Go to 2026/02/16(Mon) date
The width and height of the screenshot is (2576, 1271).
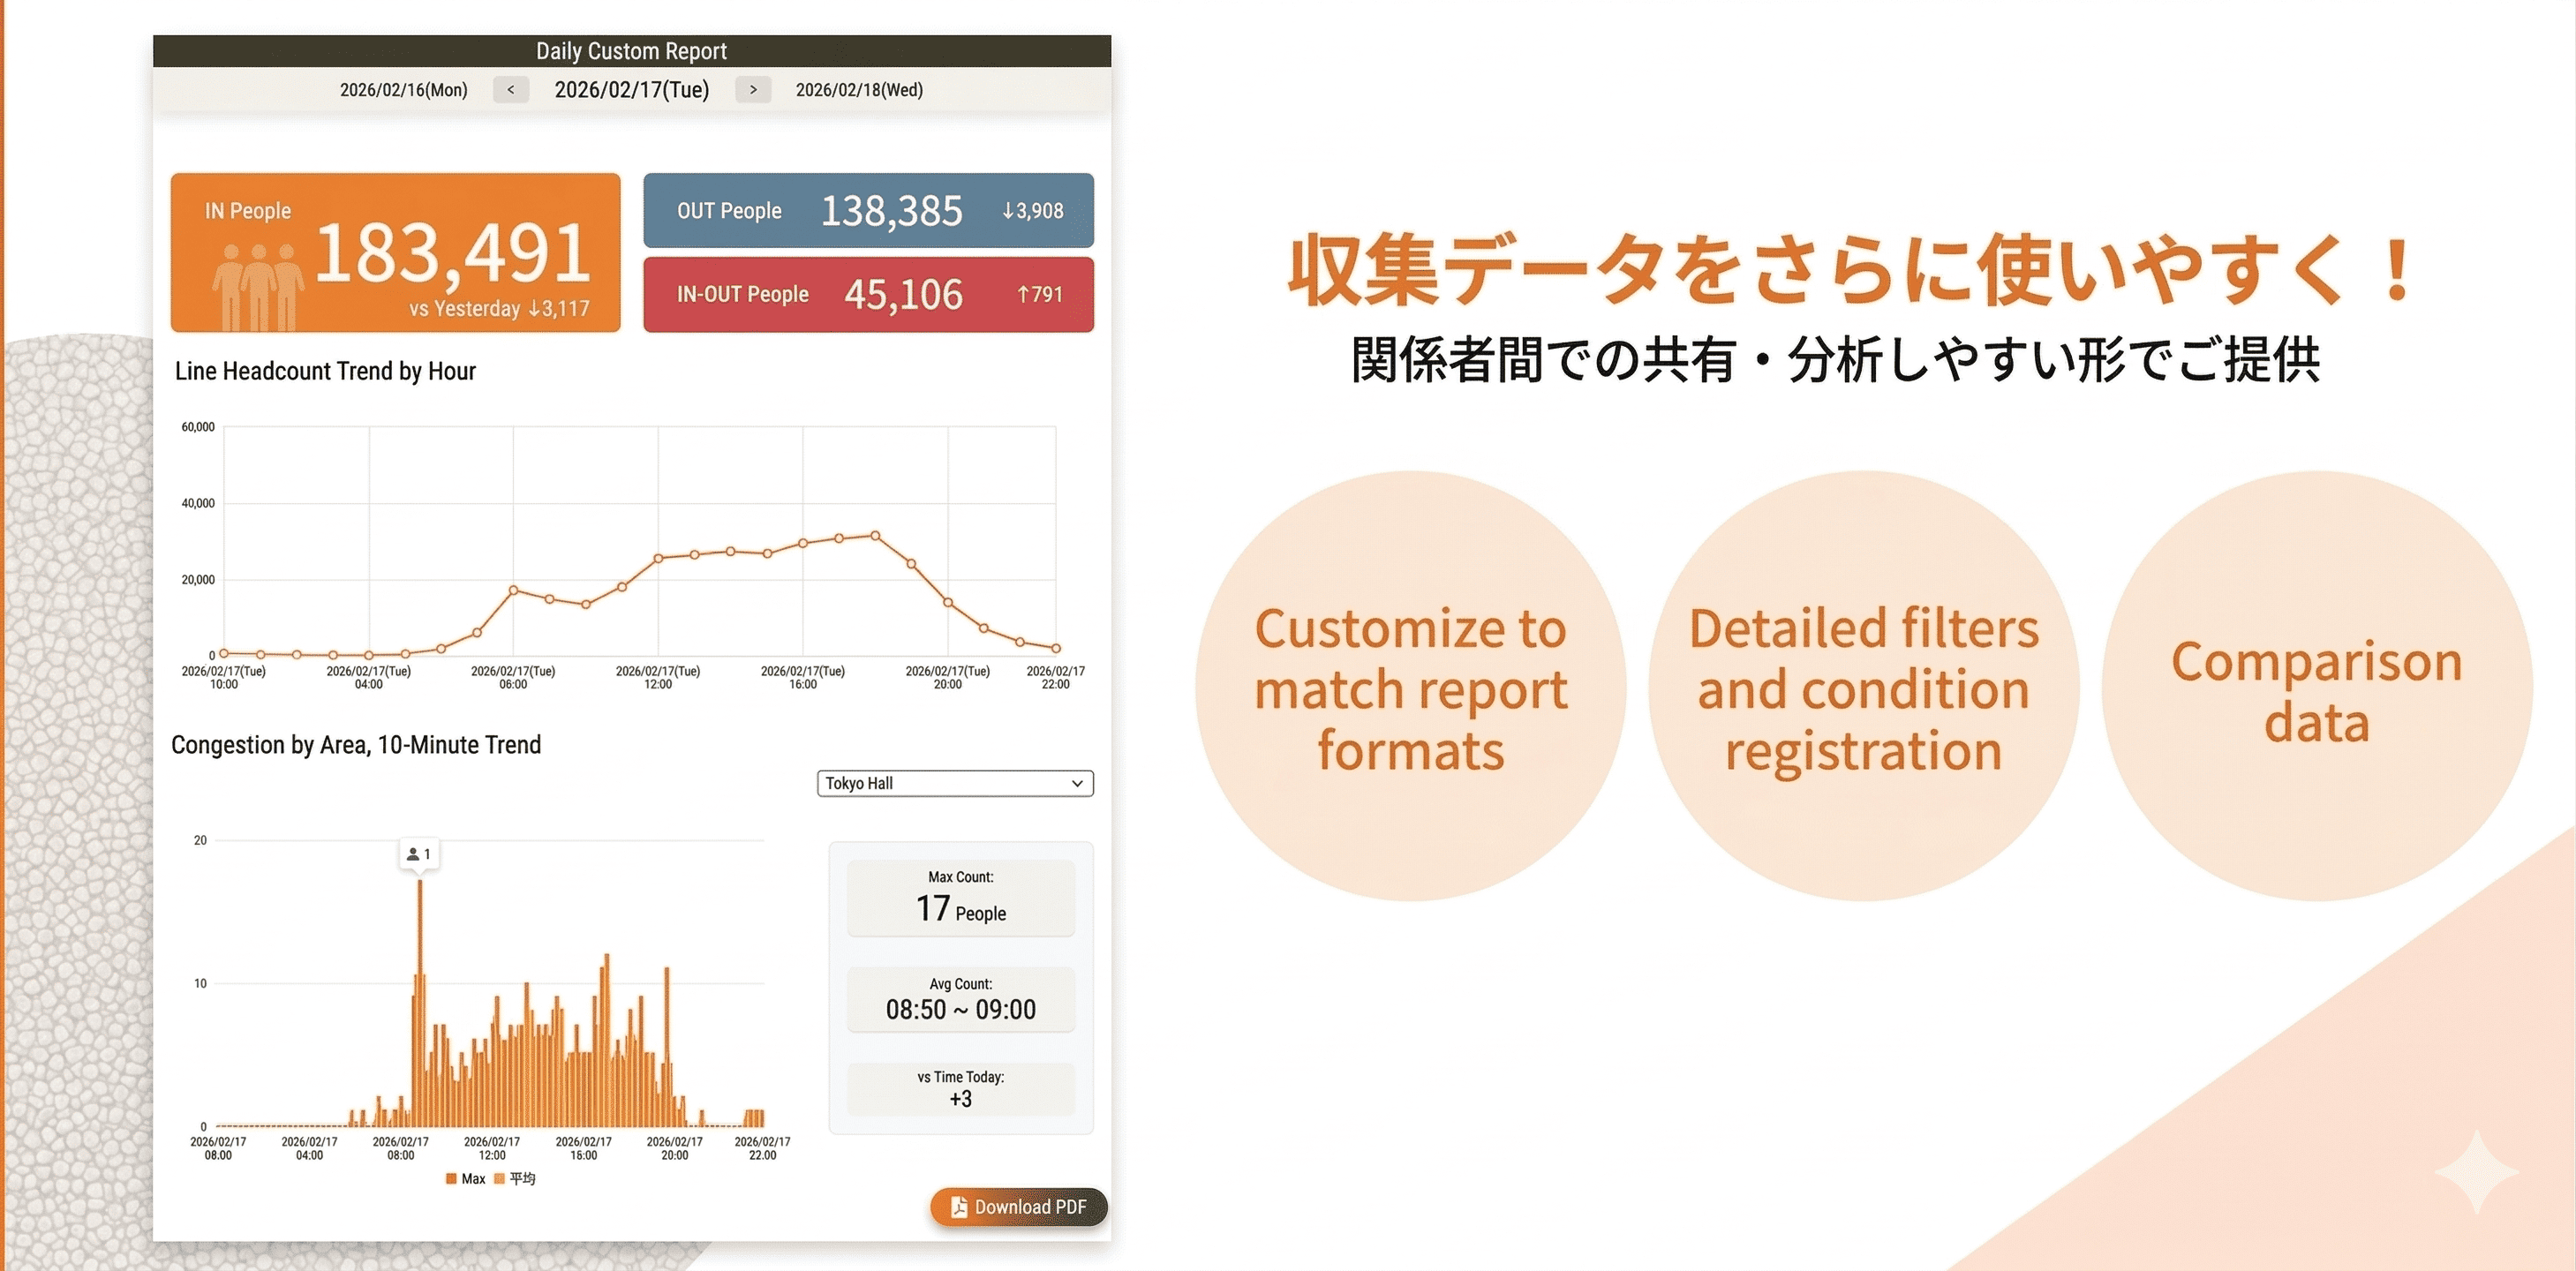tap(404, 90)
